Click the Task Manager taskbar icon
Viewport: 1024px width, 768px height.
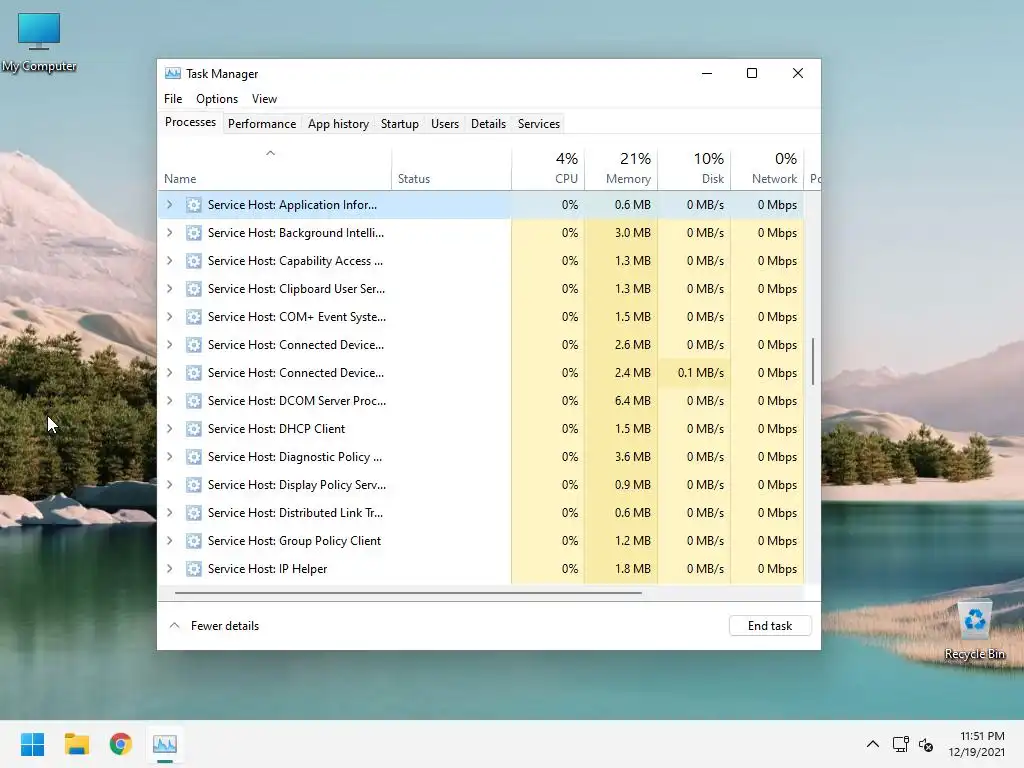[x=165, y=744]
